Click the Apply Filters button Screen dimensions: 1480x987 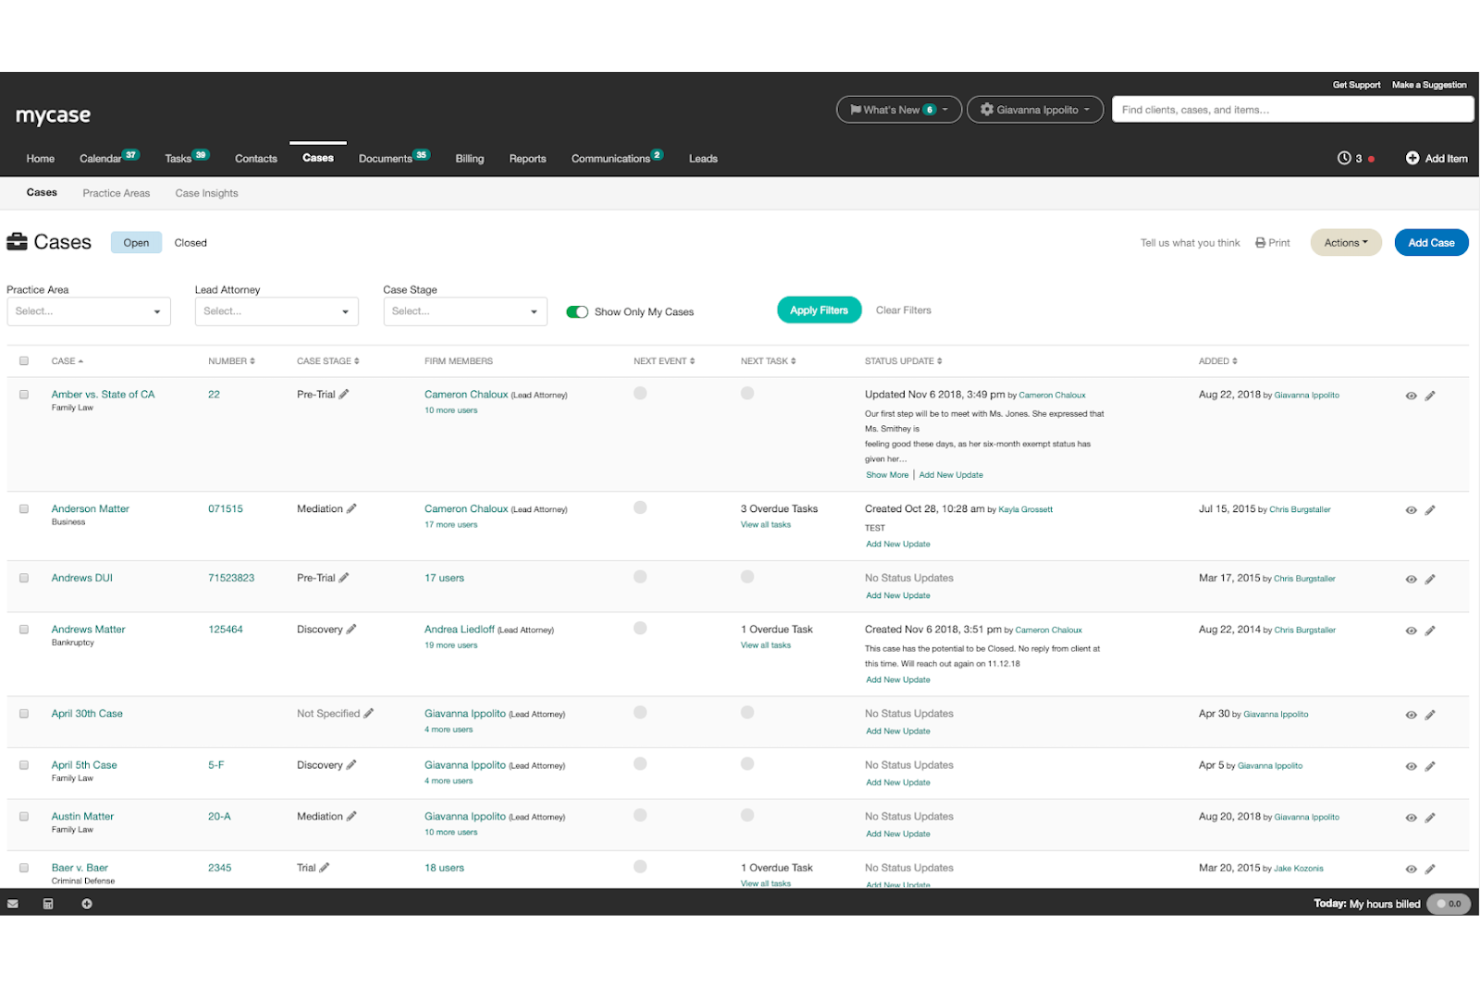[819, 311]
